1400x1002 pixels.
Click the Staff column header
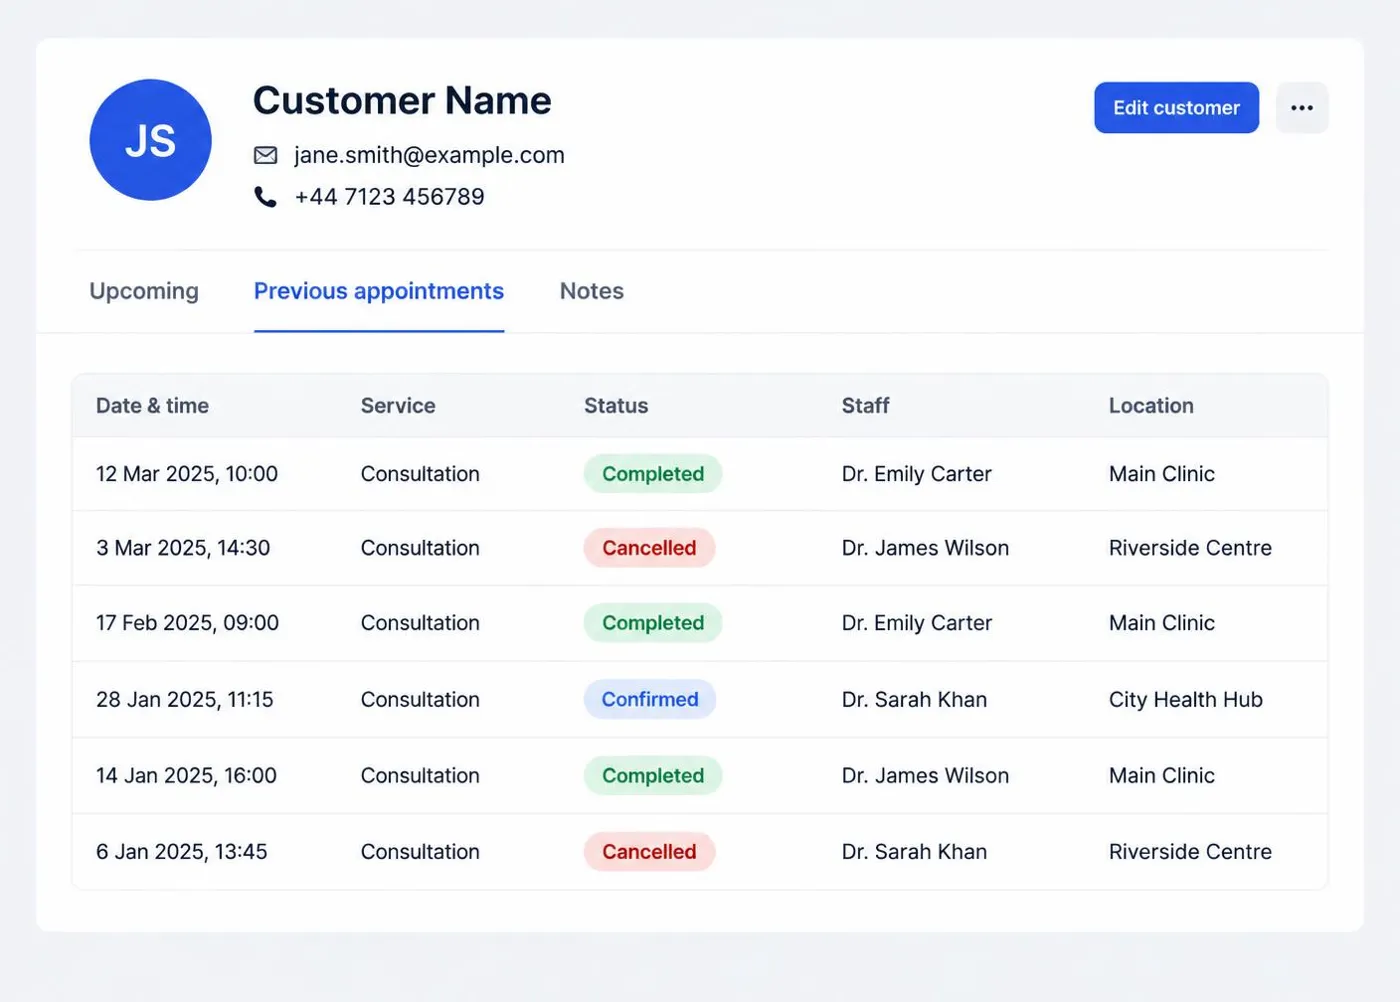865,406
